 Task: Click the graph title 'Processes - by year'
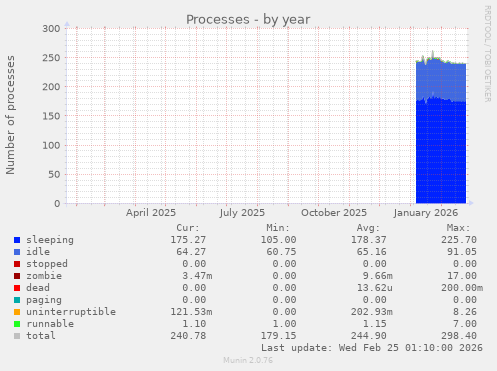(x=248, y=20)
